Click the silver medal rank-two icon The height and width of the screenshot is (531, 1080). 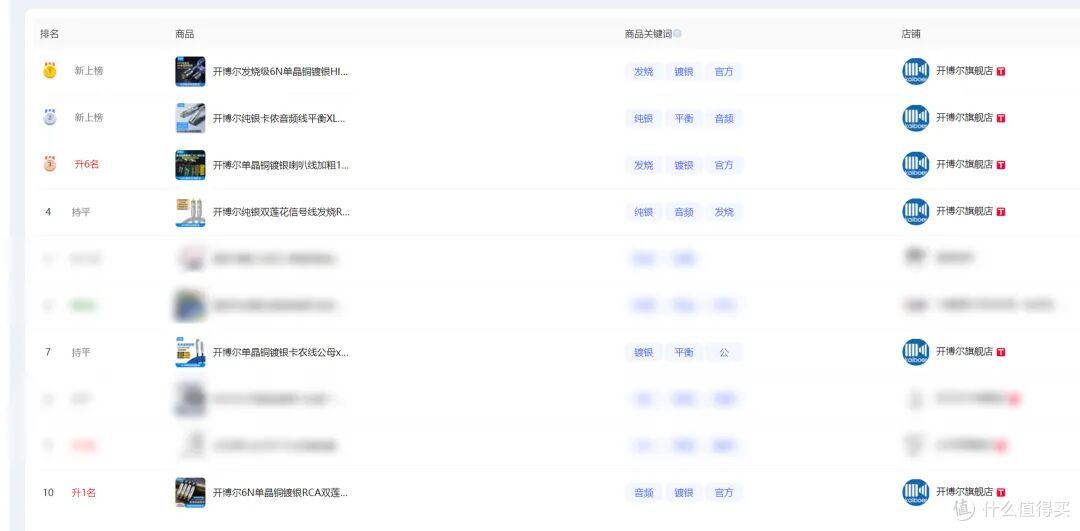coord(50,117)
